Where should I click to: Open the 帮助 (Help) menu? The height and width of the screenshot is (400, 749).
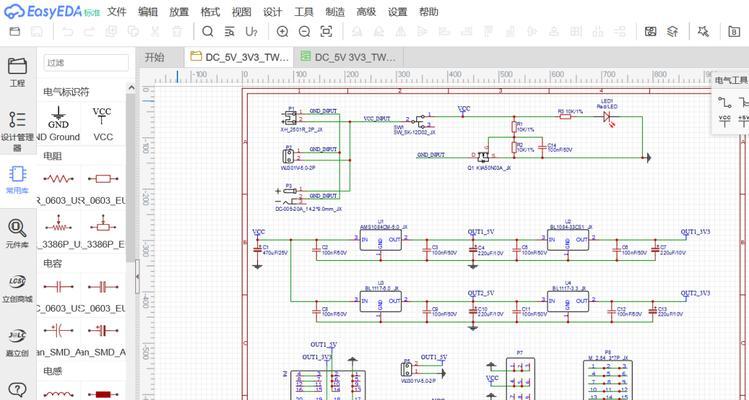point(428,11)
